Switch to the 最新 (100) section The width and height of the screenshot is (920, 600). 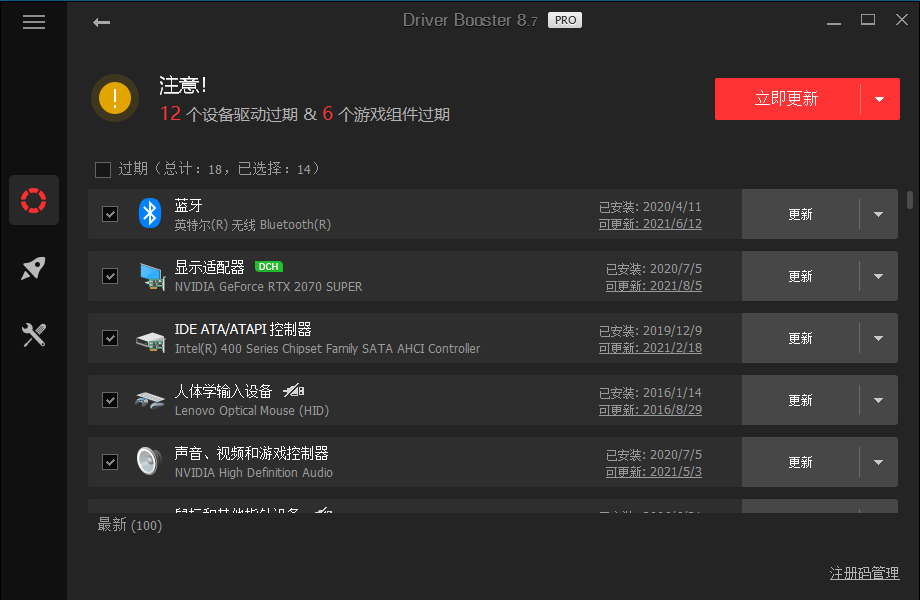tap(129, 524)
